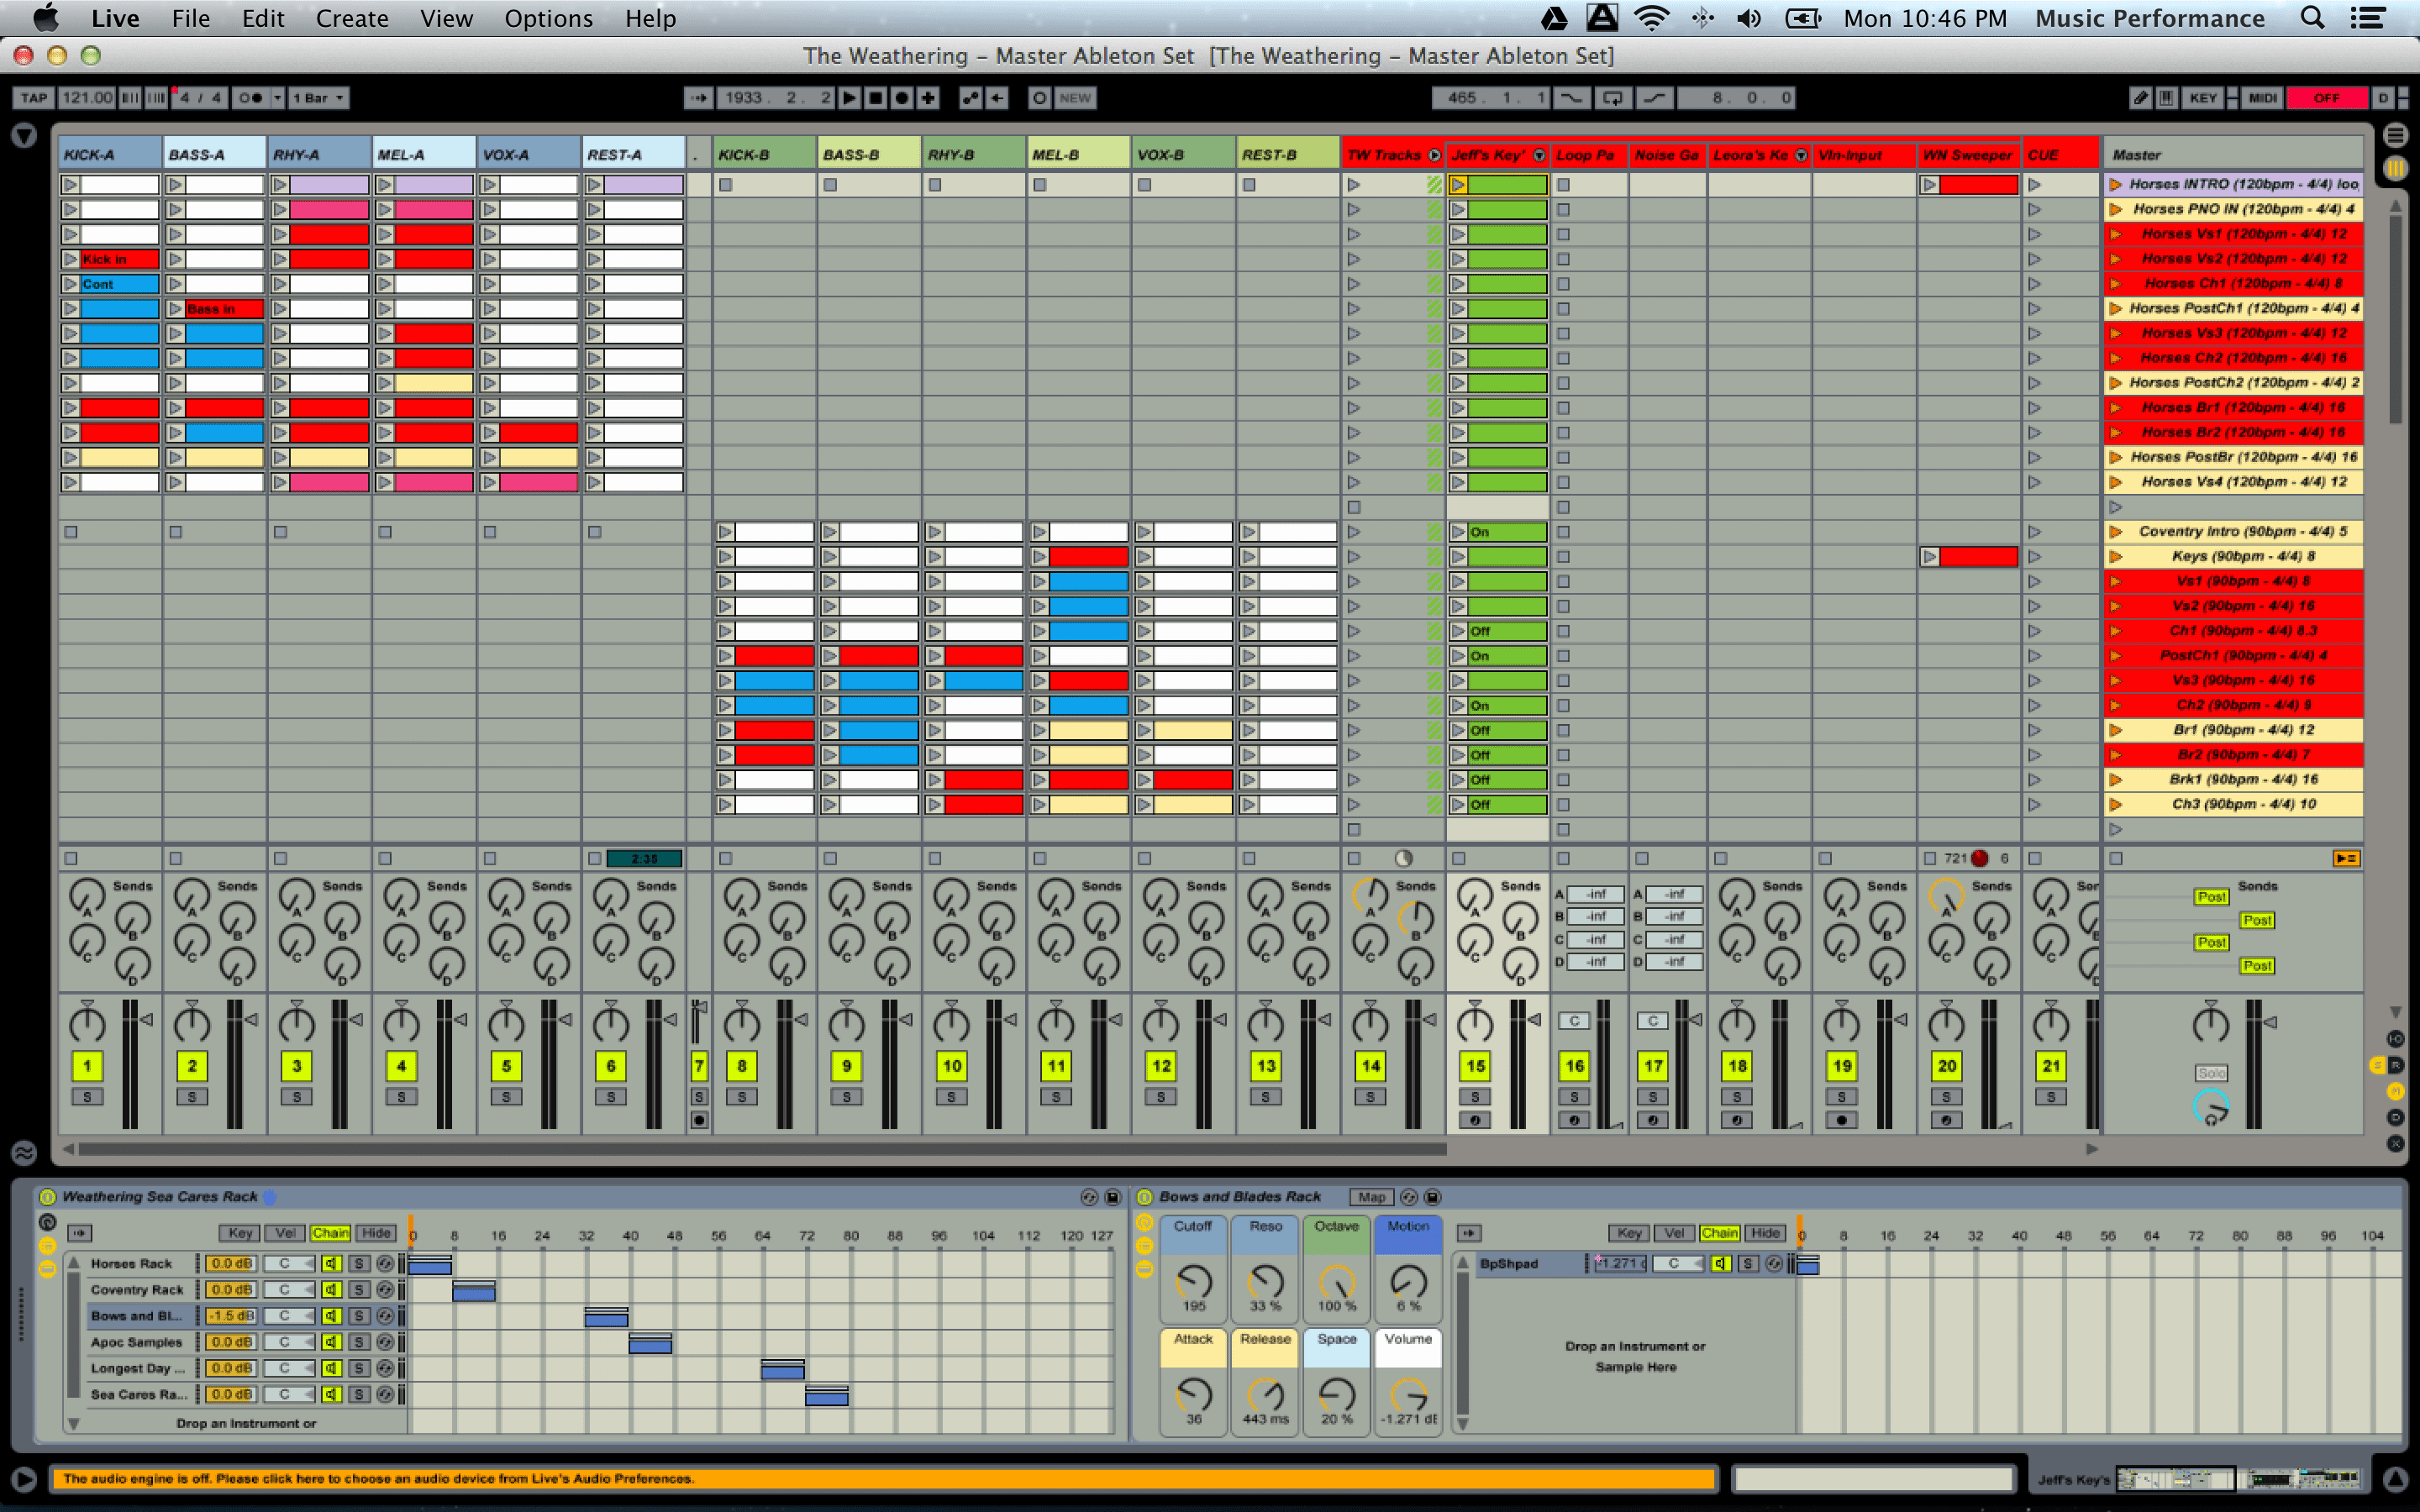Click the audio engine off status message
Image resolution: width=2420 pixels, height=1512 pixels.
coord(884,1478)
